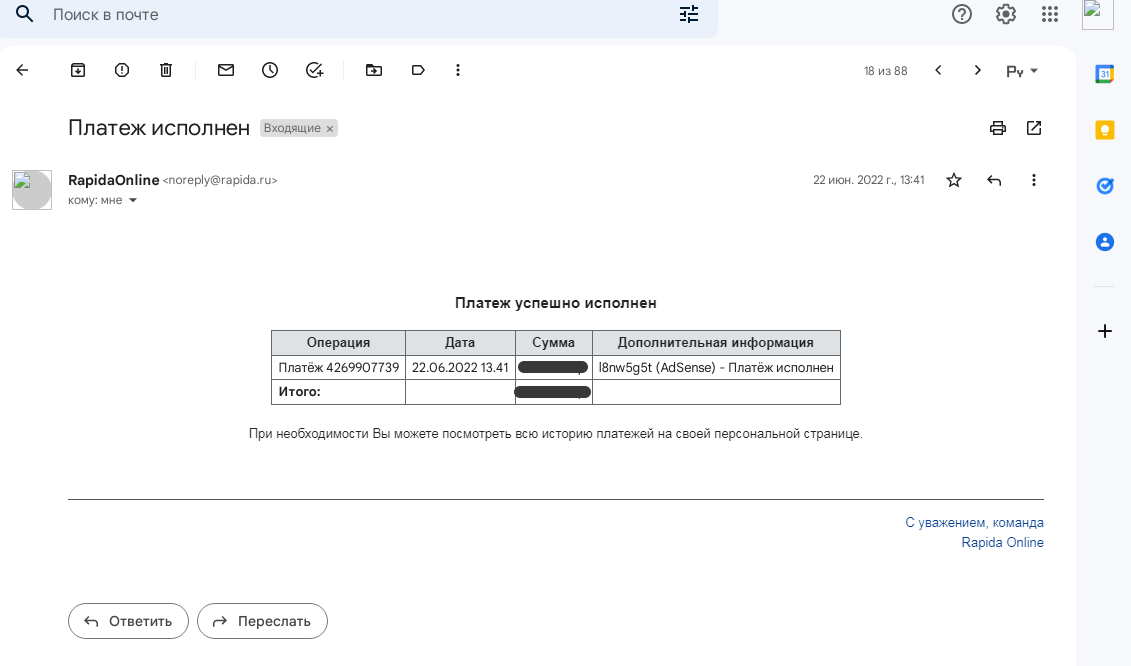Mark the email as unread
The height and width of the screenshot is (666, 1131).
pyautogui.click(x=226, y=70)
